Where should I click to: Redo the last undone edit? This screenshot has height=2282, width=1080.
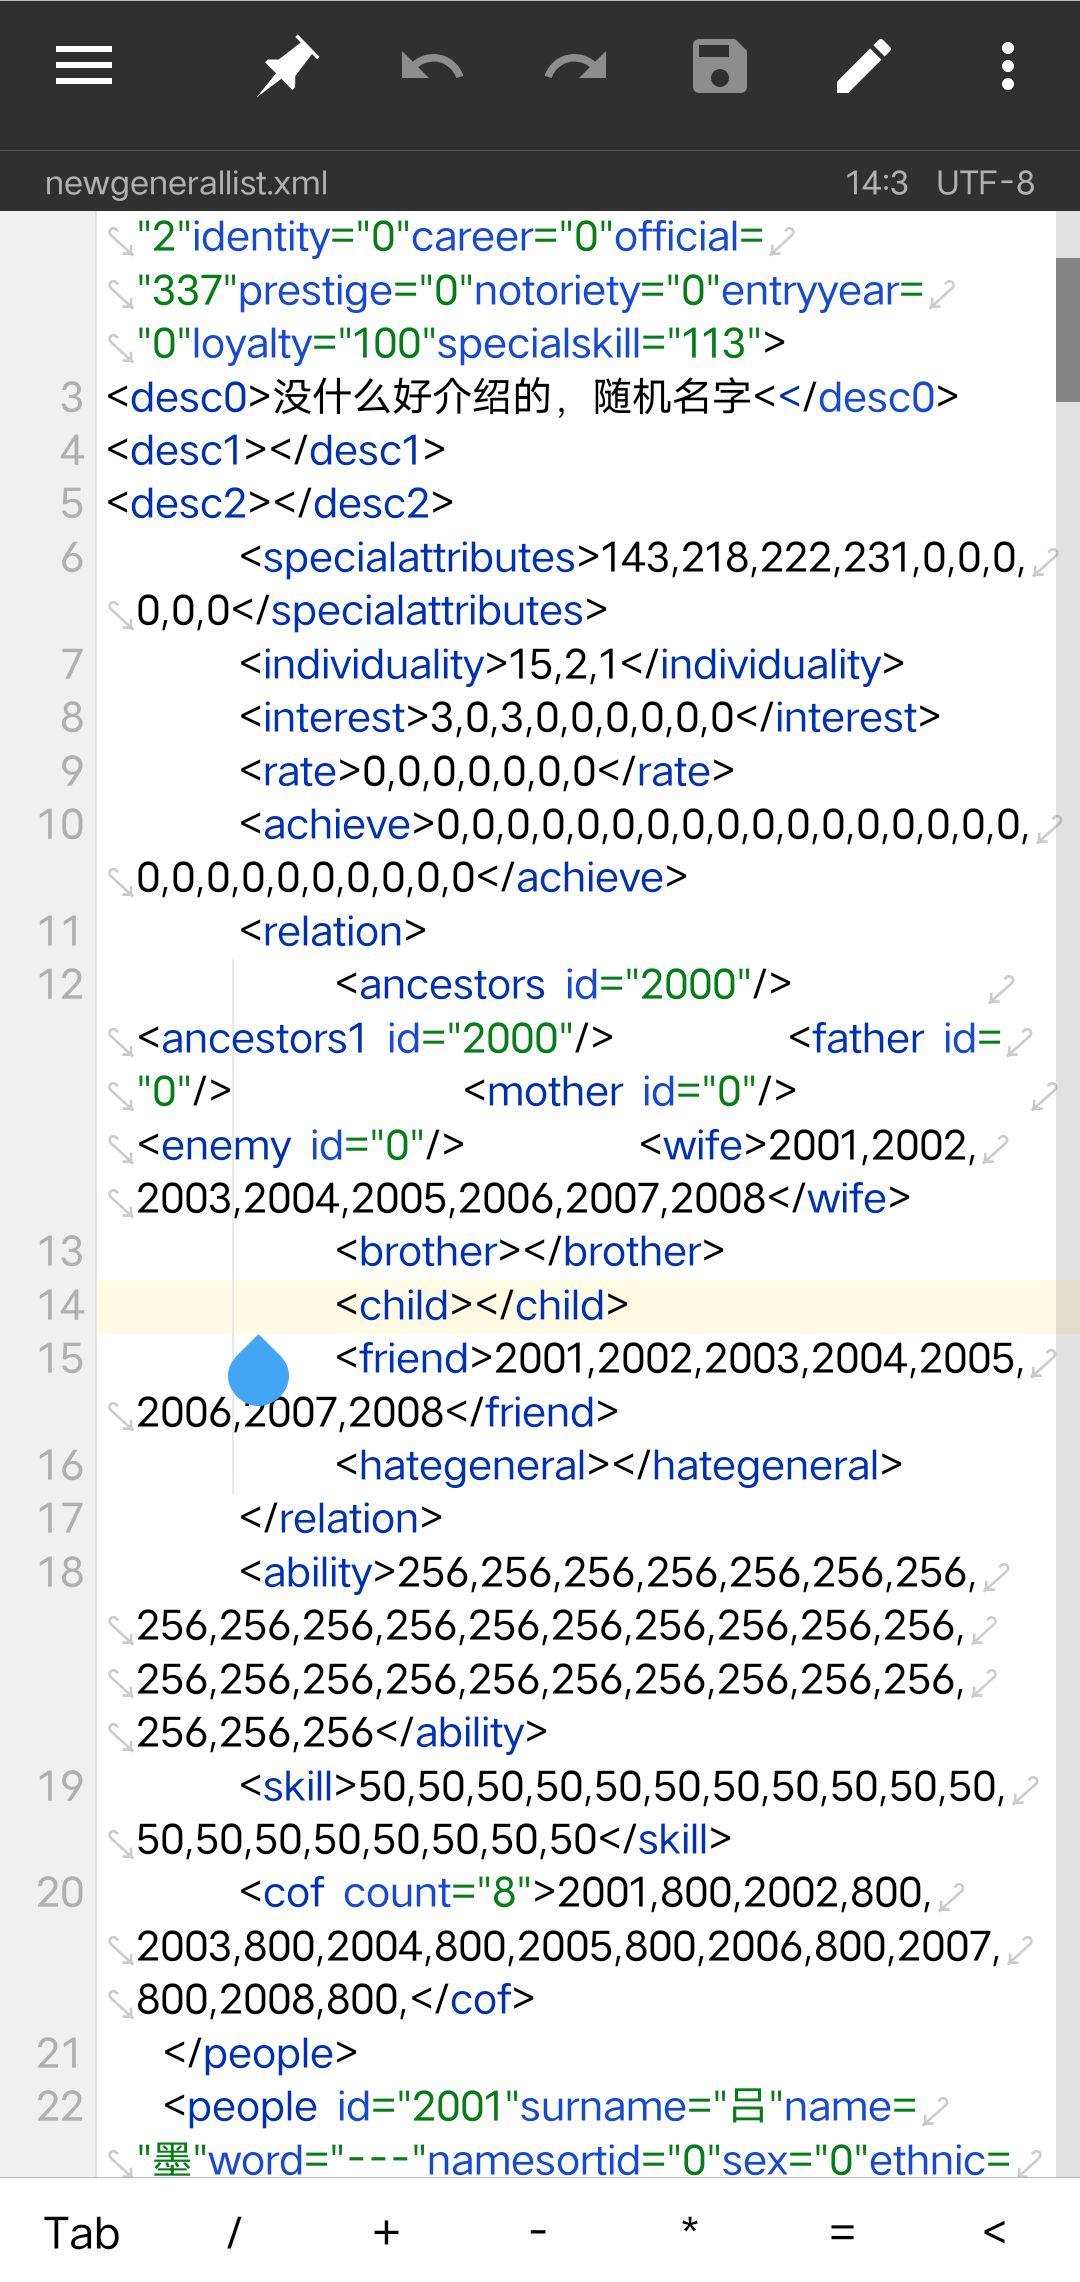coord(575,67)
